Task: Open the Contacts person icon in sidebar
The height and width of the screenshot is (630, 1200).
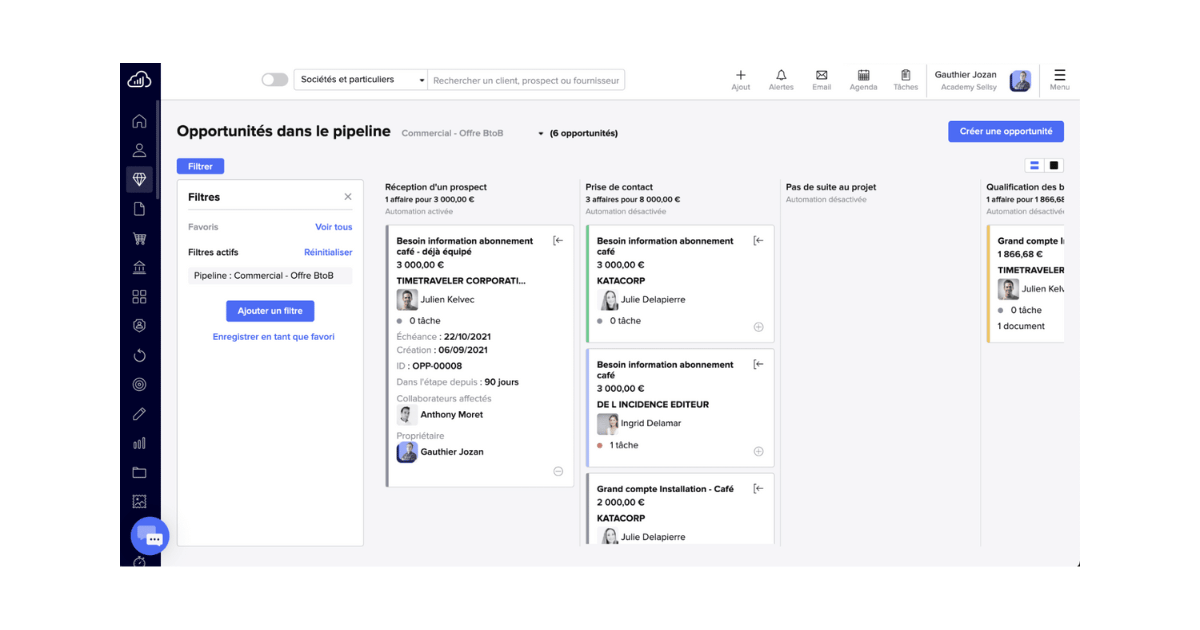Action: [x=139, y=150]
